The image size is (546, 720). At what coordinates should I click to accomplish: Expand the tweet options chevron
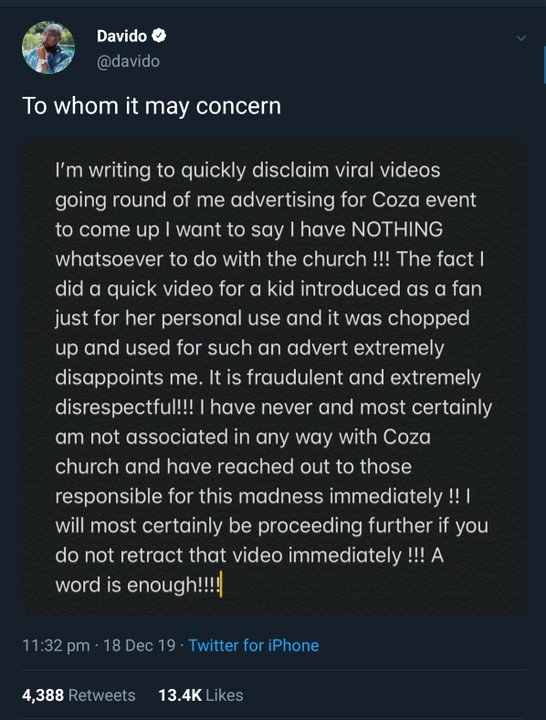(521, 39)
